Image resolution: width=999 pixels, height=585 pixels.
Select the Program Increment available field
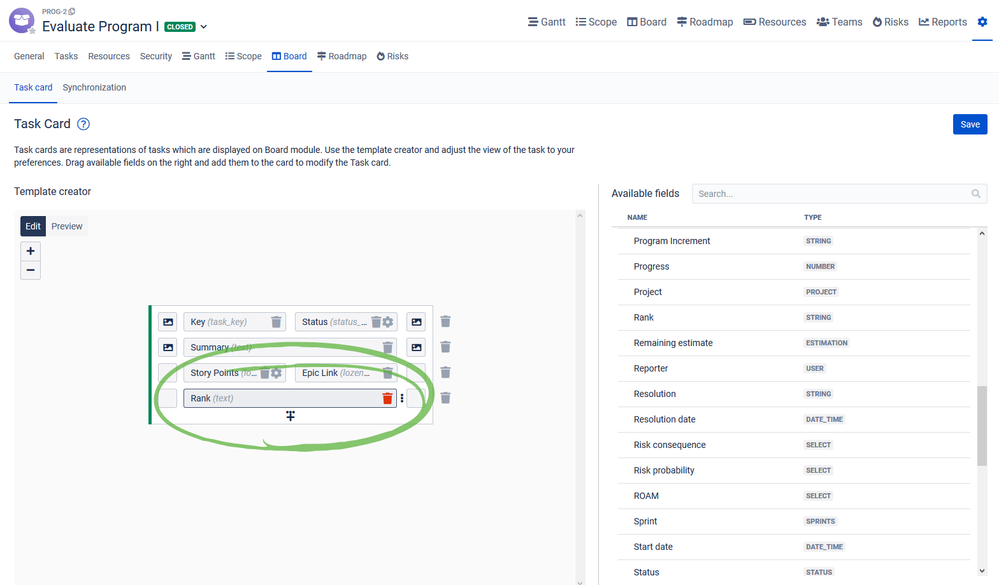[794, 241]
